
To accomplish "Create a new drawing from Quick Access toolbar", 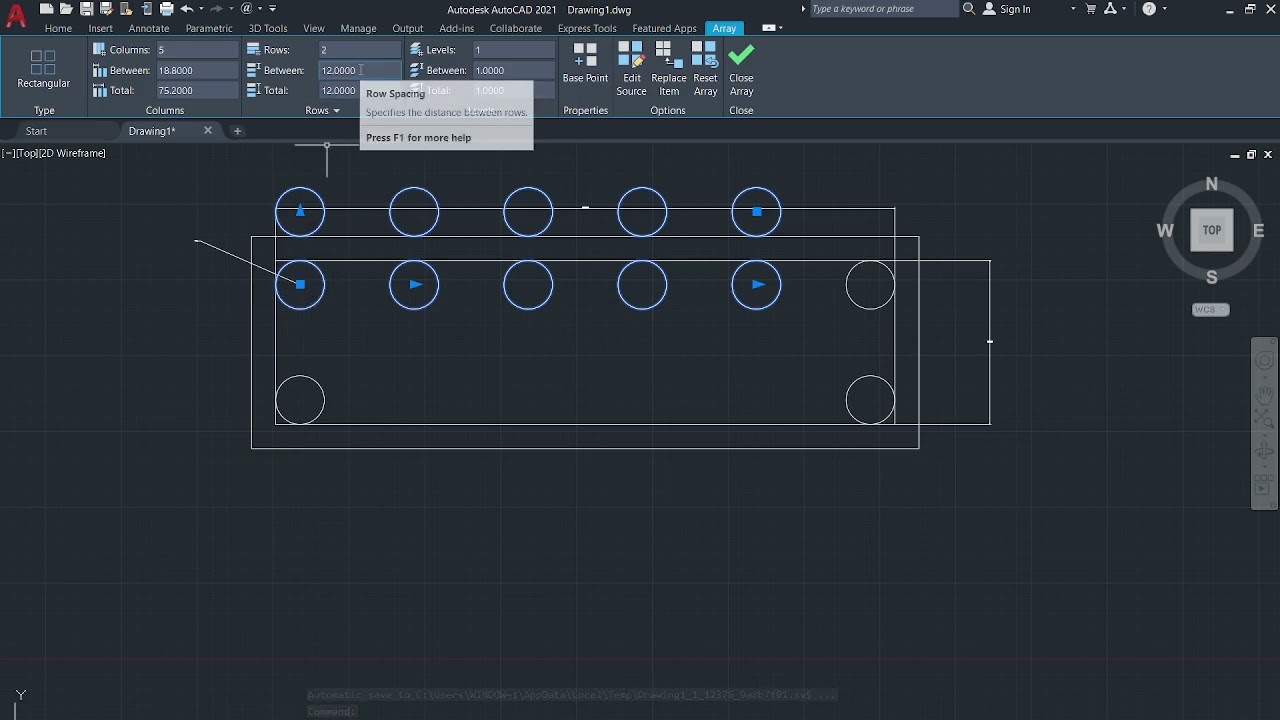I will pyautogui.click(x=46, y=9).
